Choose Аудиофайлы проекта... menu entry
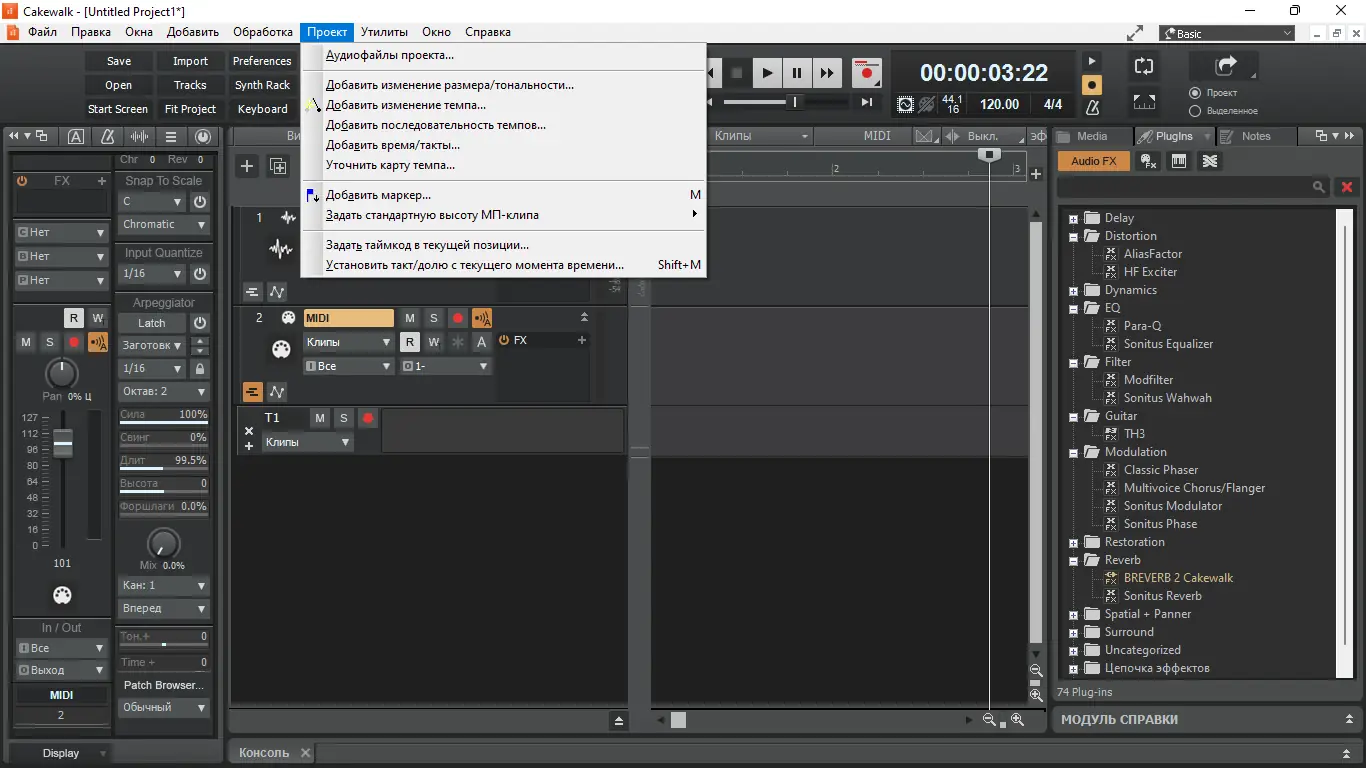The height and width of the screenshot is (768, 1366). (504, 55)
